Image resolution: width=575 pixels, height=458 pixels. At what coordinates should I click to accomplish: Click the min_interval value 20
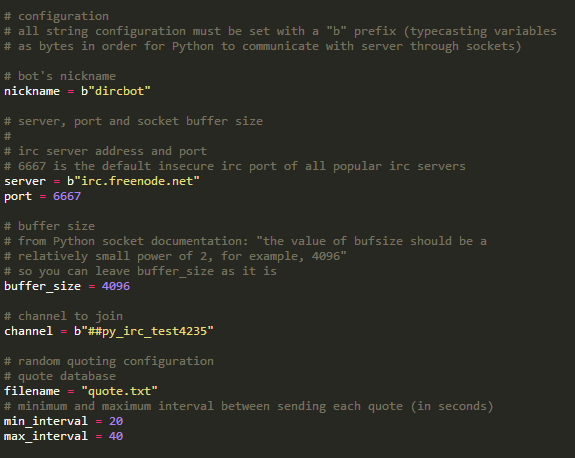click(116, 421)
